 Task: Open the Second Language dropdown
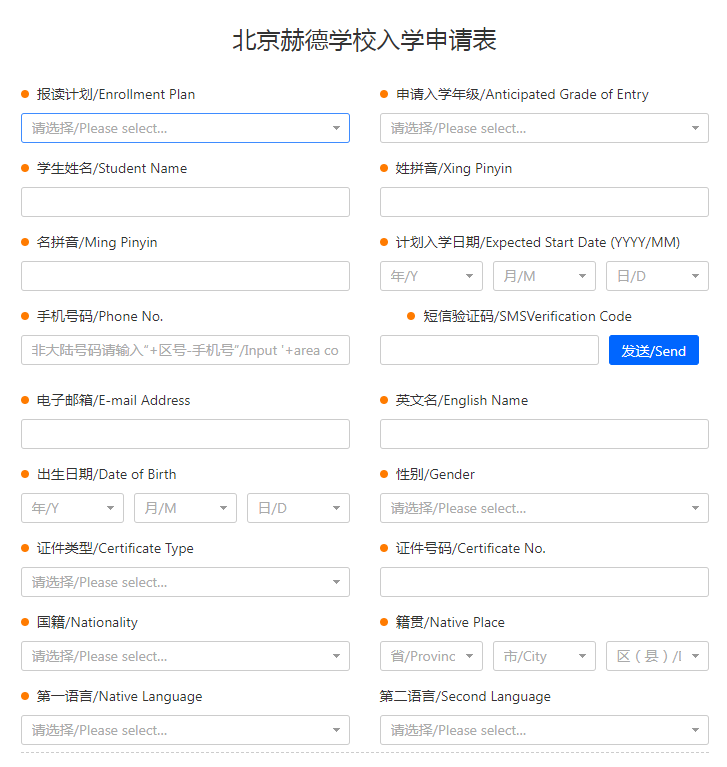pos(544,730)
